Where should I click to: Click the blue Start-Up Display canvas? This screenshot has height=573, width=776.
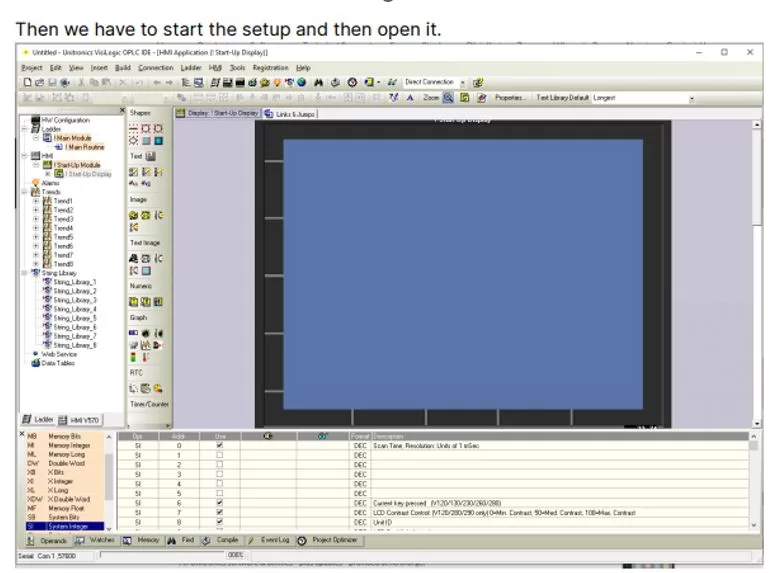click(462, 270)
